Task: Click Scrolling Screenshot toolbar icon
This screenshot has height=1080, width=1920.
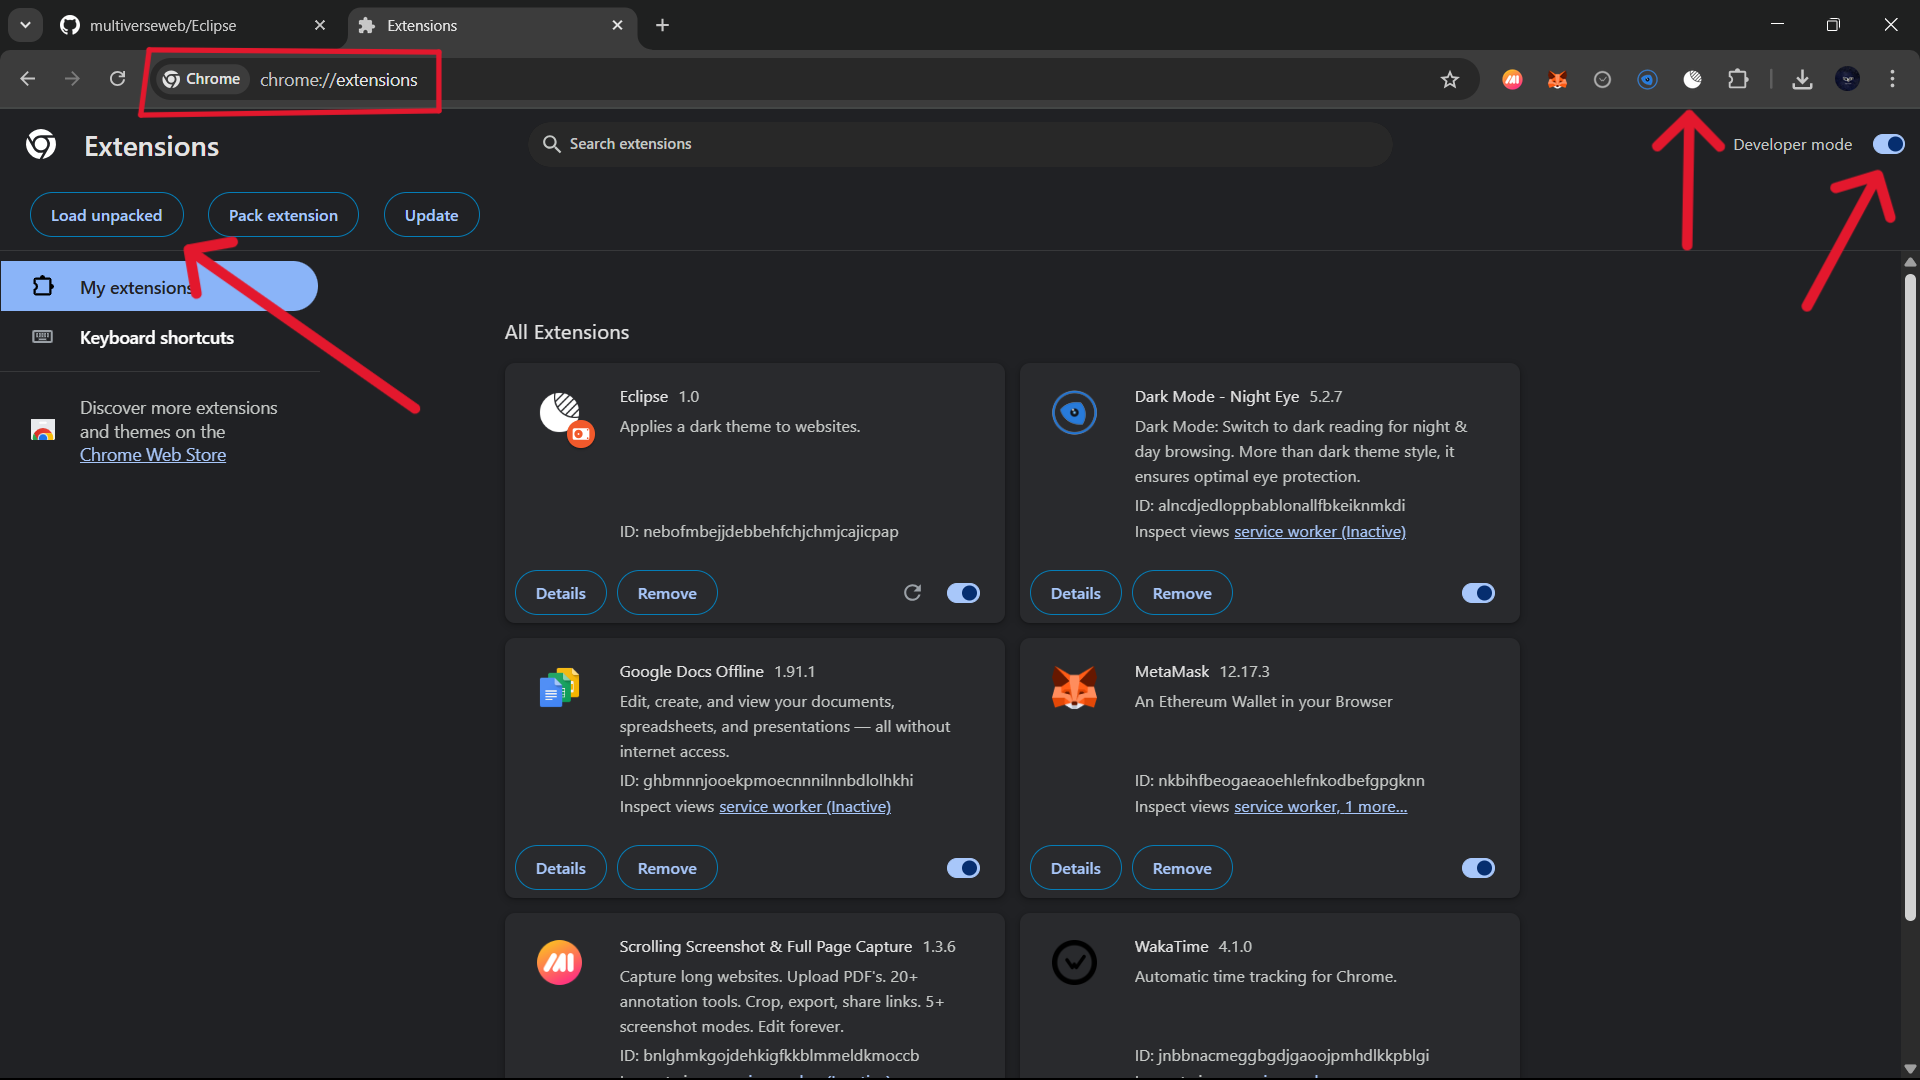Action: pyautogui.click(x=1512, y=80)
